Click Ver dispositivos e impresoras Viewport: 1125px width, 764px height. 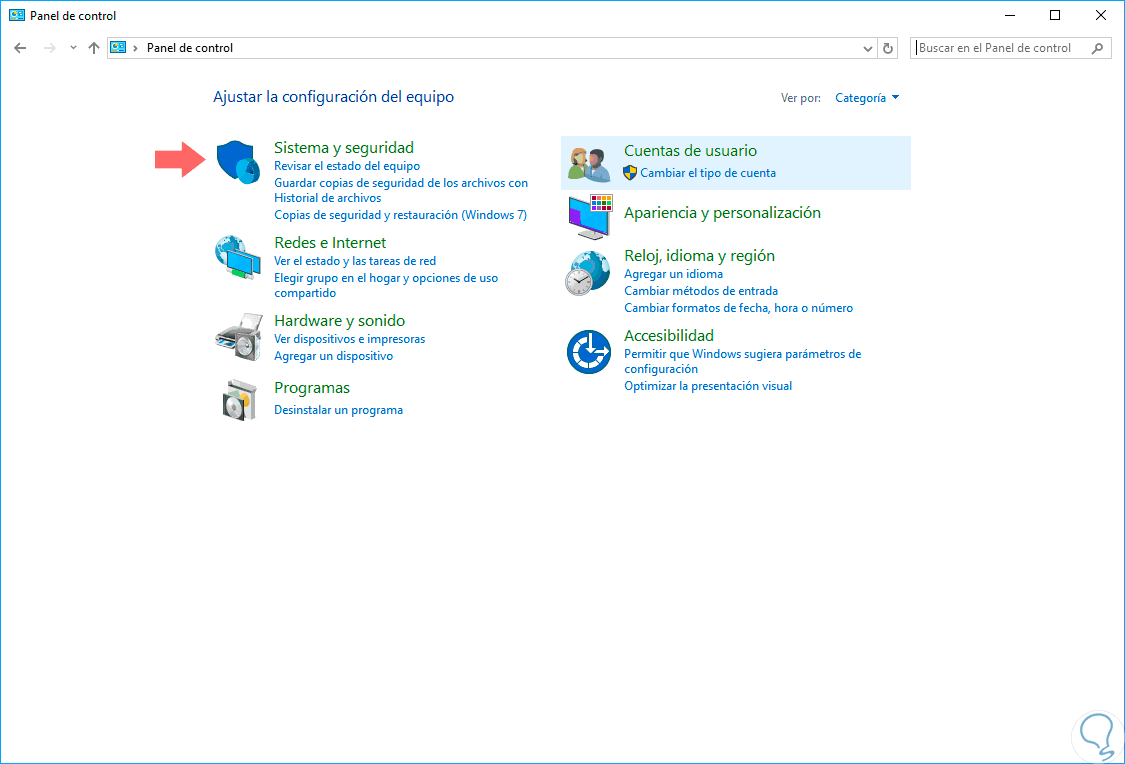pyautogui.click(x=349, y=339)
